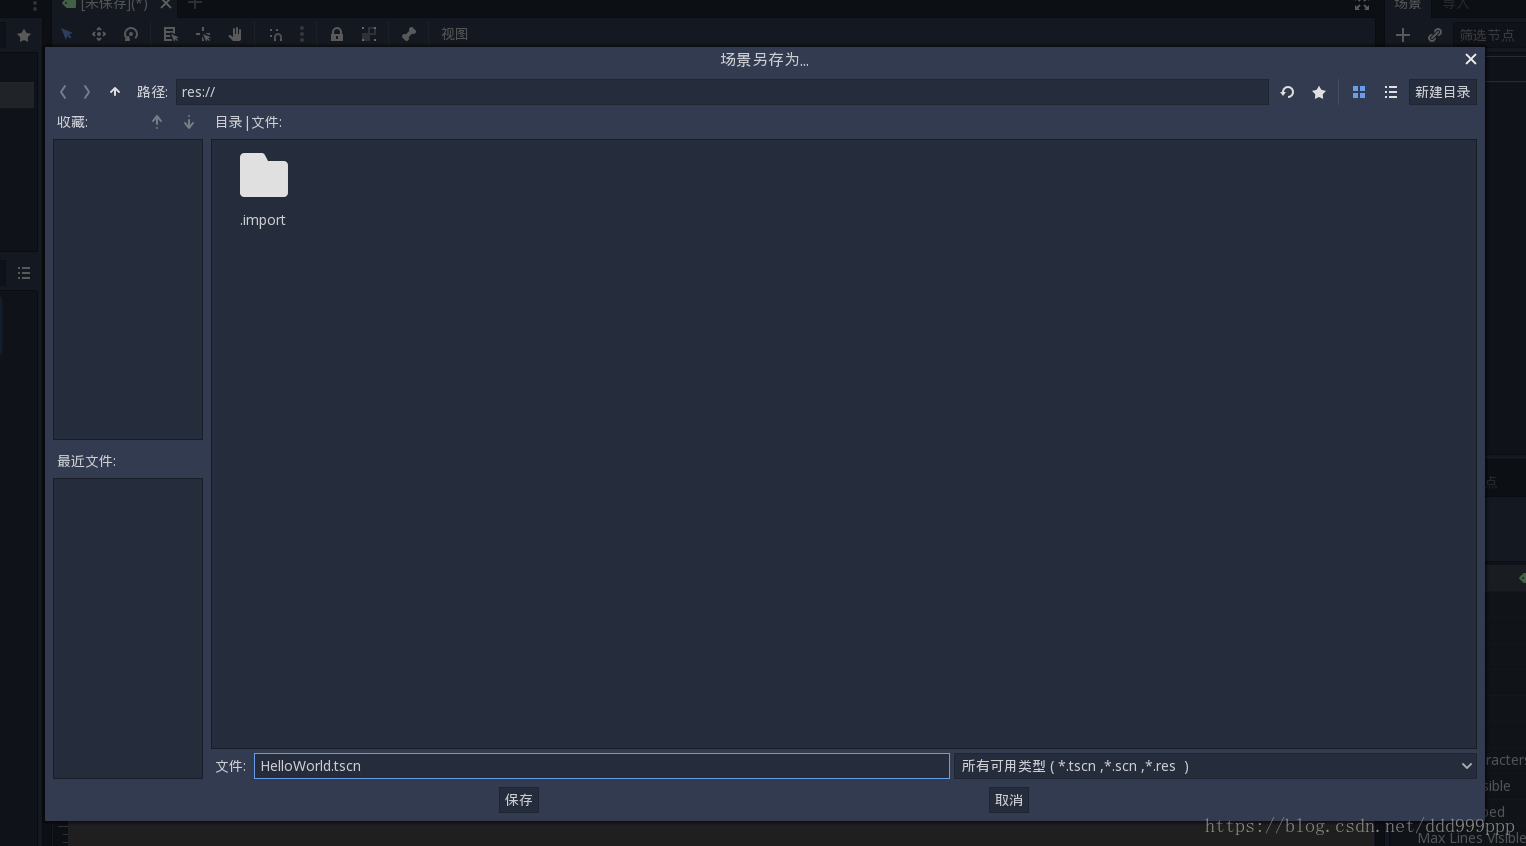The width and height of the screenshot is (1526, 846).
Task: Open the list-select tool in toolbar
Action: 171,34
